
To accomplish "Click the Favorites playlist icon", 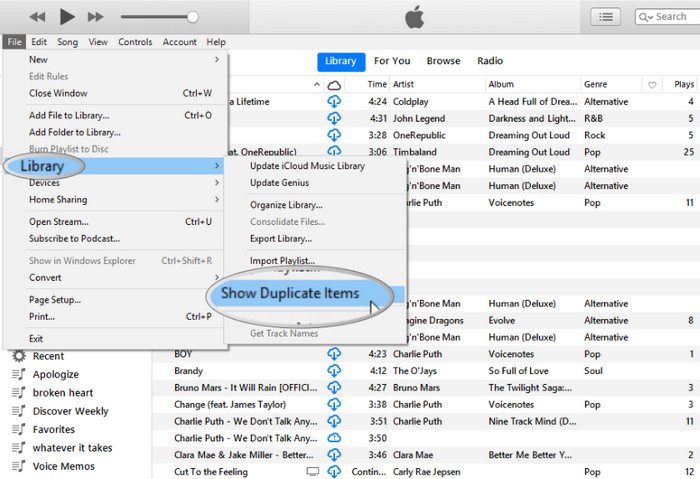I will point(18,429).
